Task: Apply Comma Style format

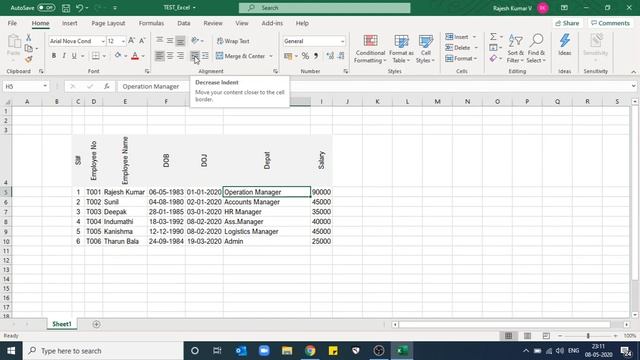Action: click(316, 56)
